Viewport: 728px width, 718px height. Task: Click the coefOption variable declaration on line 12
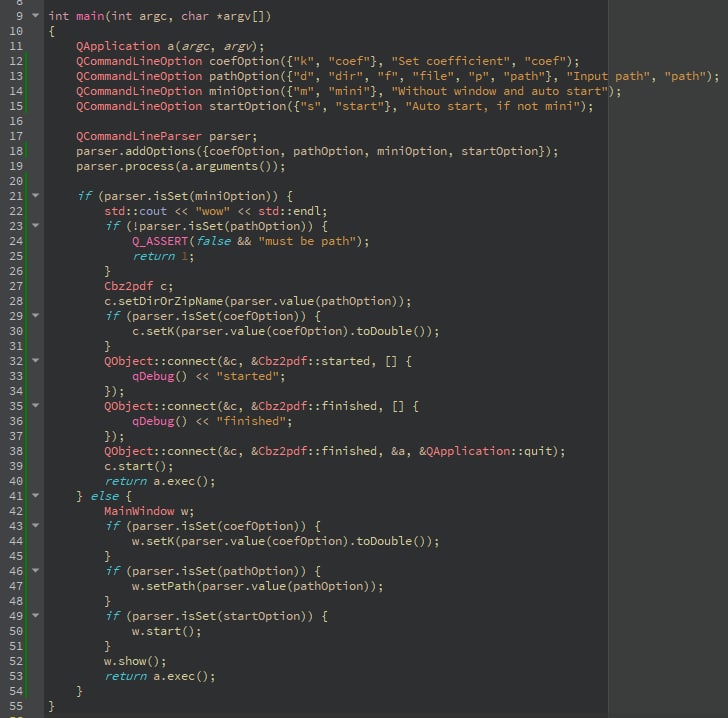[244, 61]
